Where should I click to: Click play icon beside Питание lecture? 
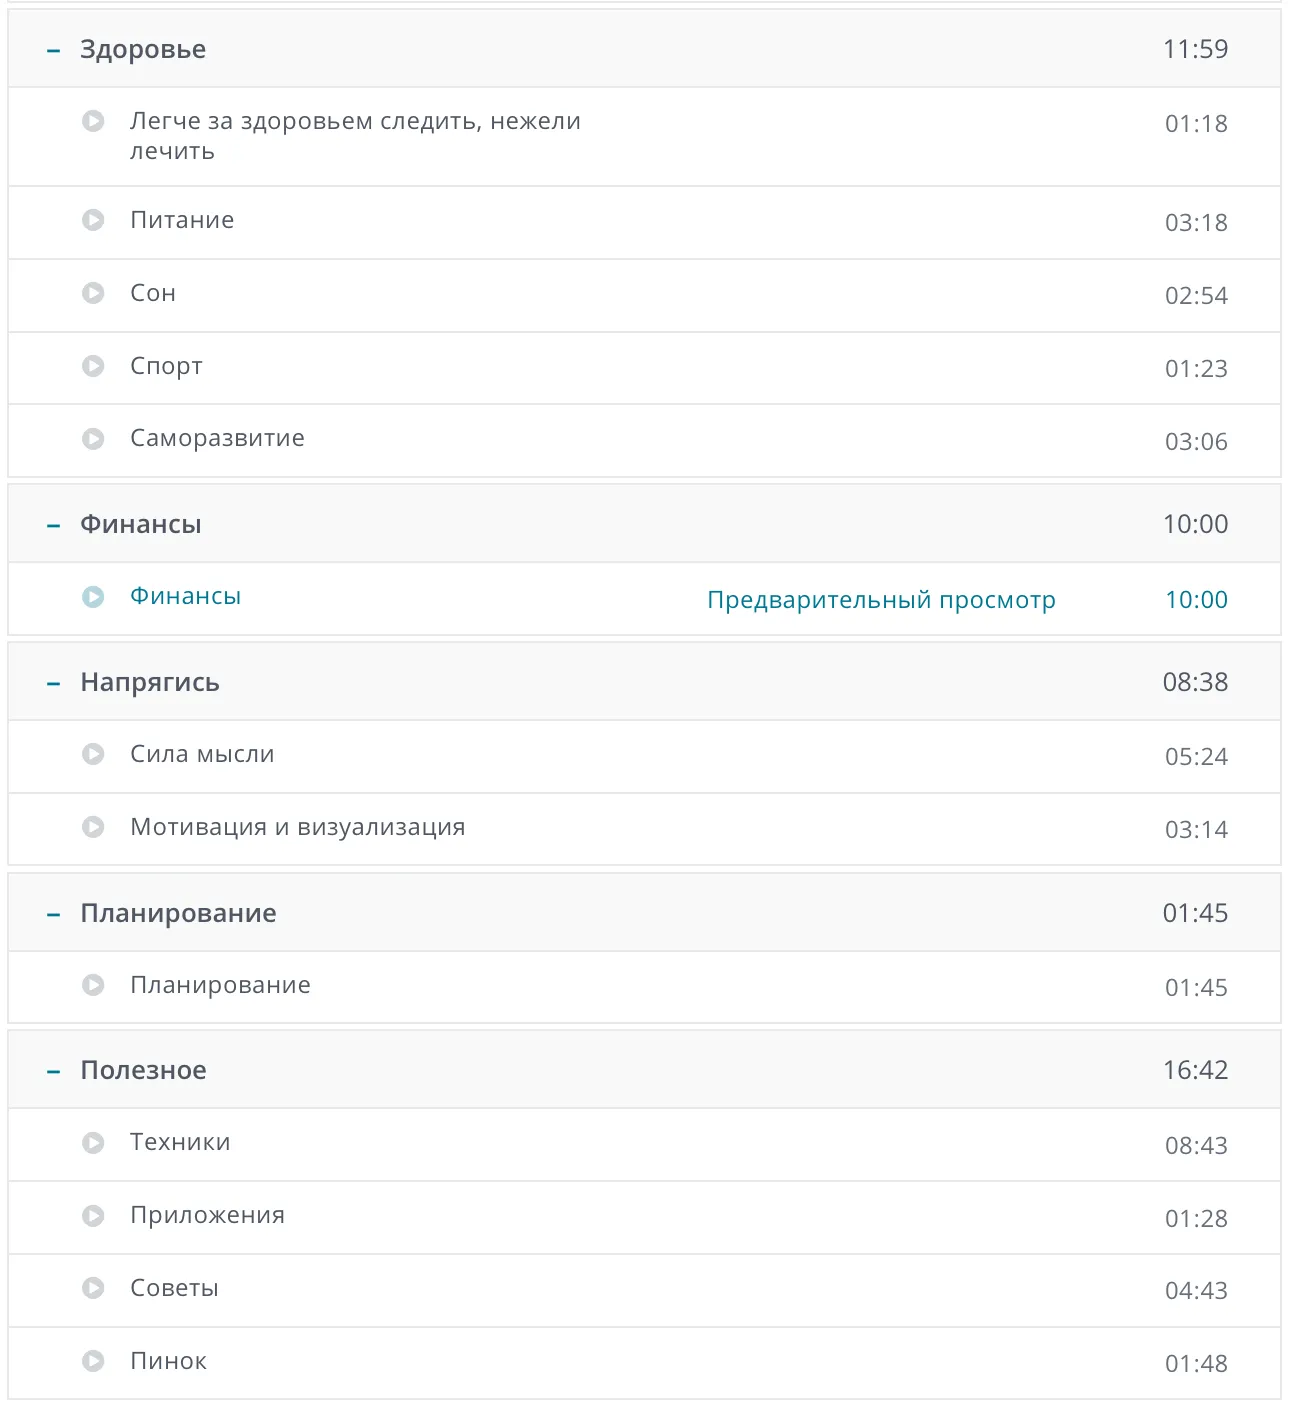tap(93, 220)
